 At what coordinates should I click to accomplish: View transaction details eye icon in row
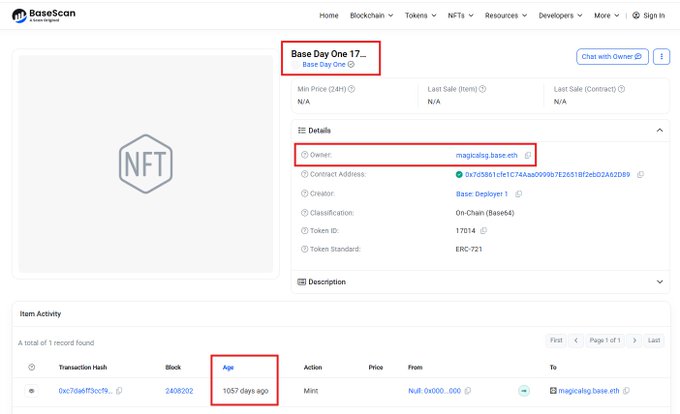[x=31, y=391]
